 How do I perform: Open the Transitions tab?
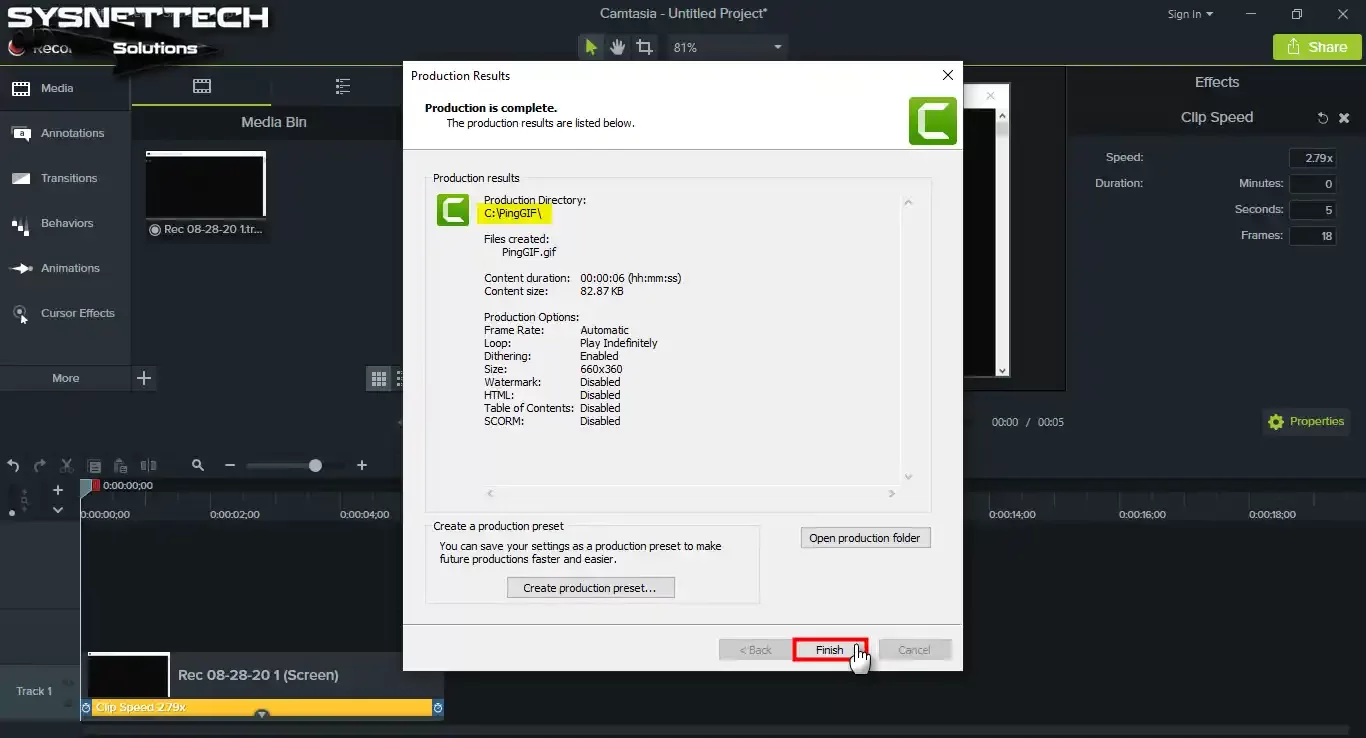(x=65, y=178)
